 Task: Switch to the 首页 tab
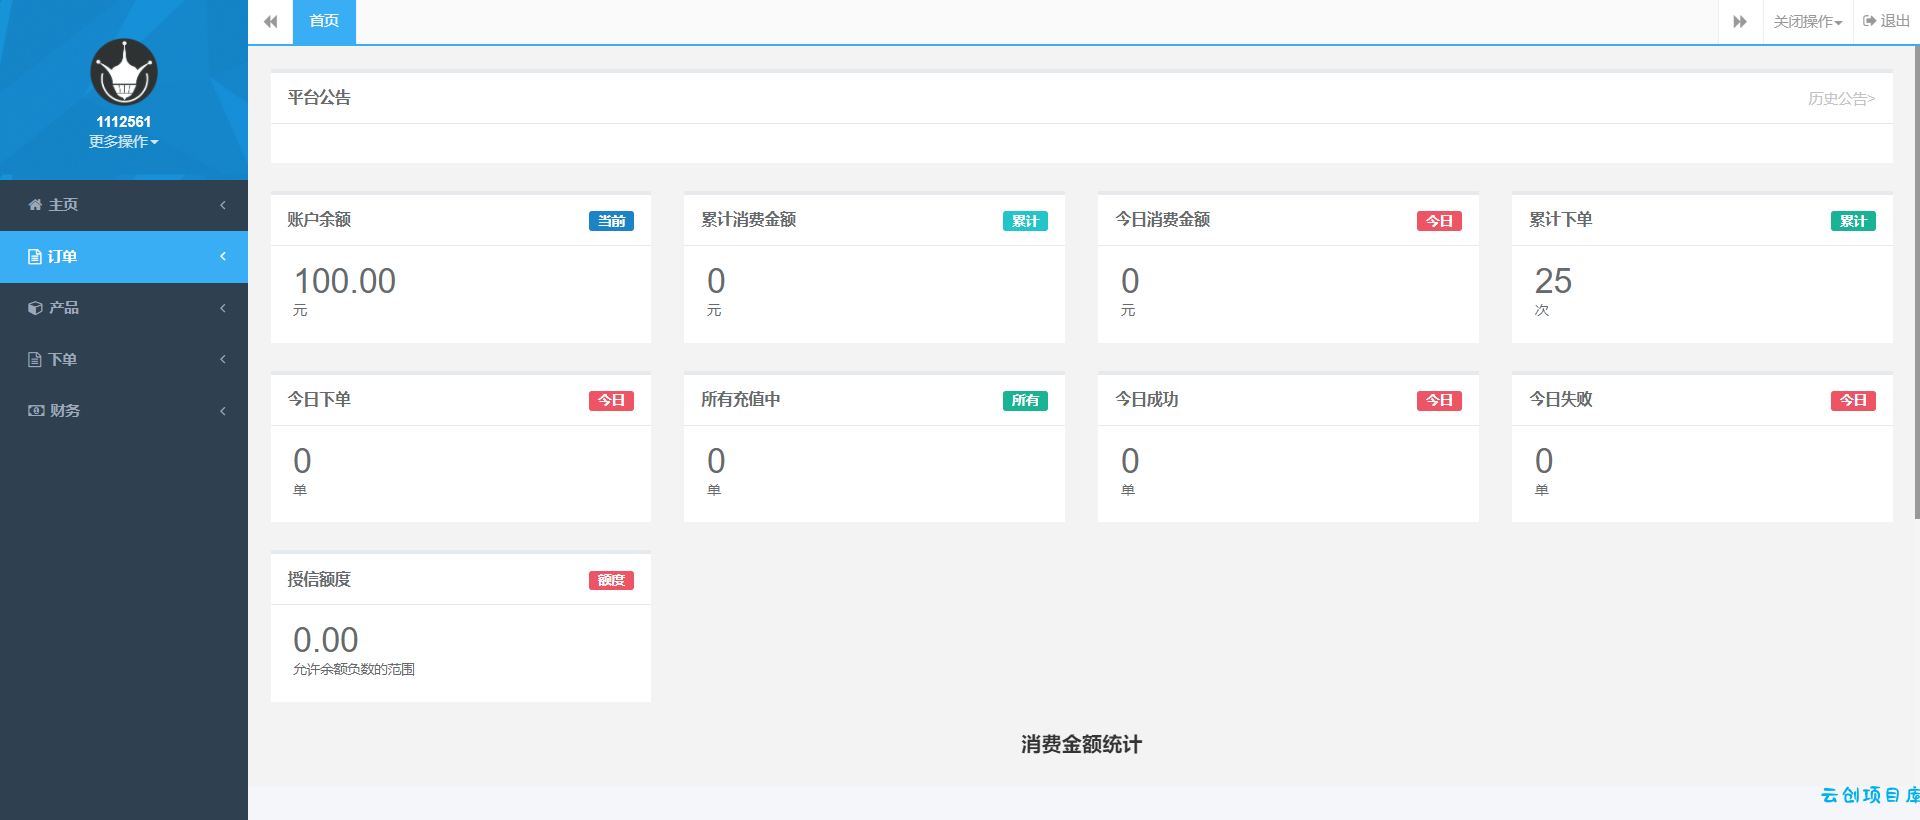click(324, 21)
